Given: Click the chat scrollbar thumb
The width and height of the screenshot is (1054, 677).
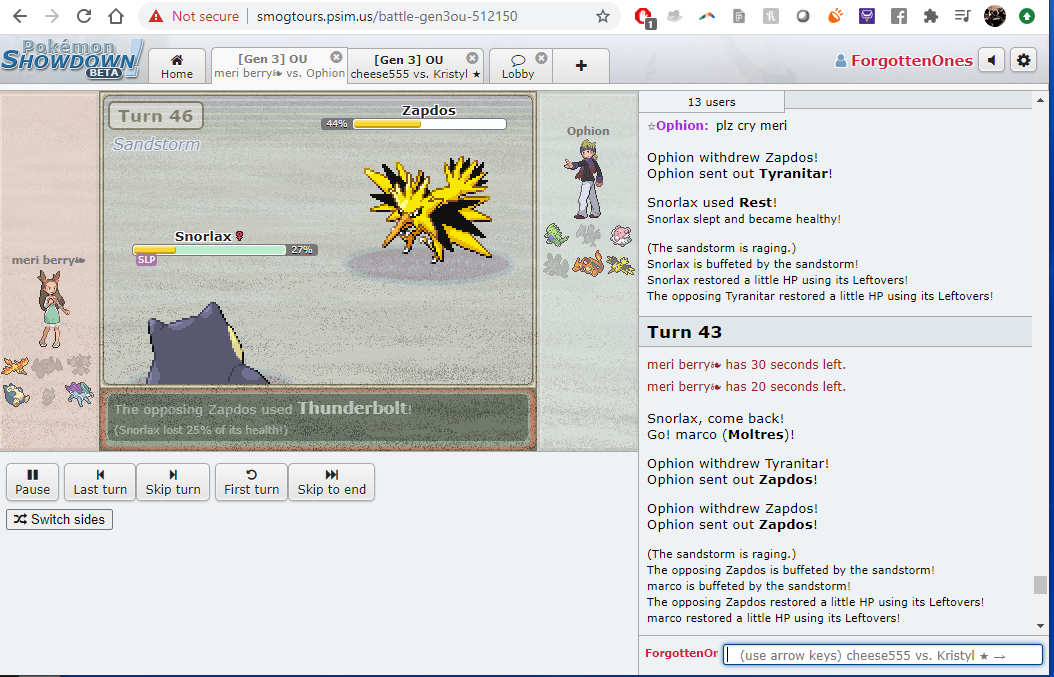Looking at the screenshot, I should click(1040, 585).
